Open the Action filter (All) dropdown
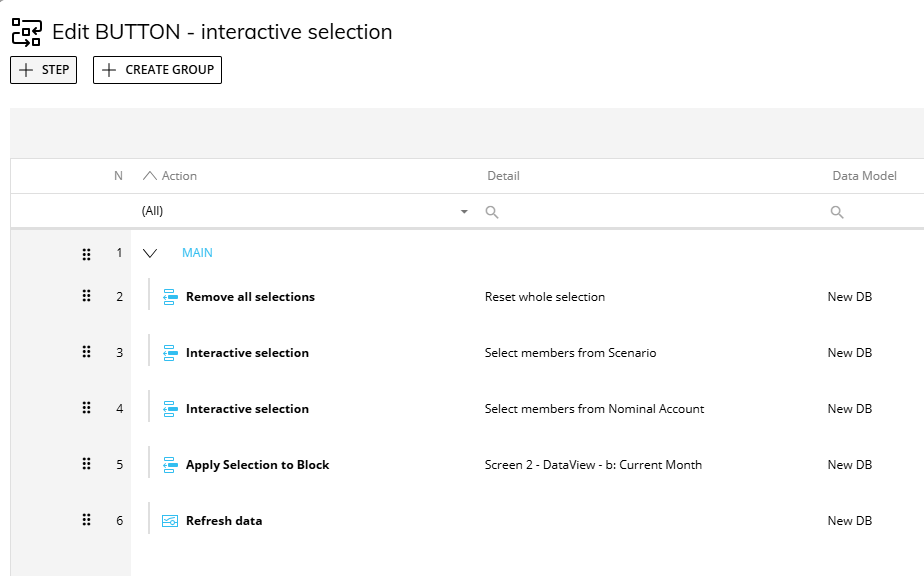Image resolution: width=924 pixels, height=576 pixels. pyautogui.click(x=463, y=212)
